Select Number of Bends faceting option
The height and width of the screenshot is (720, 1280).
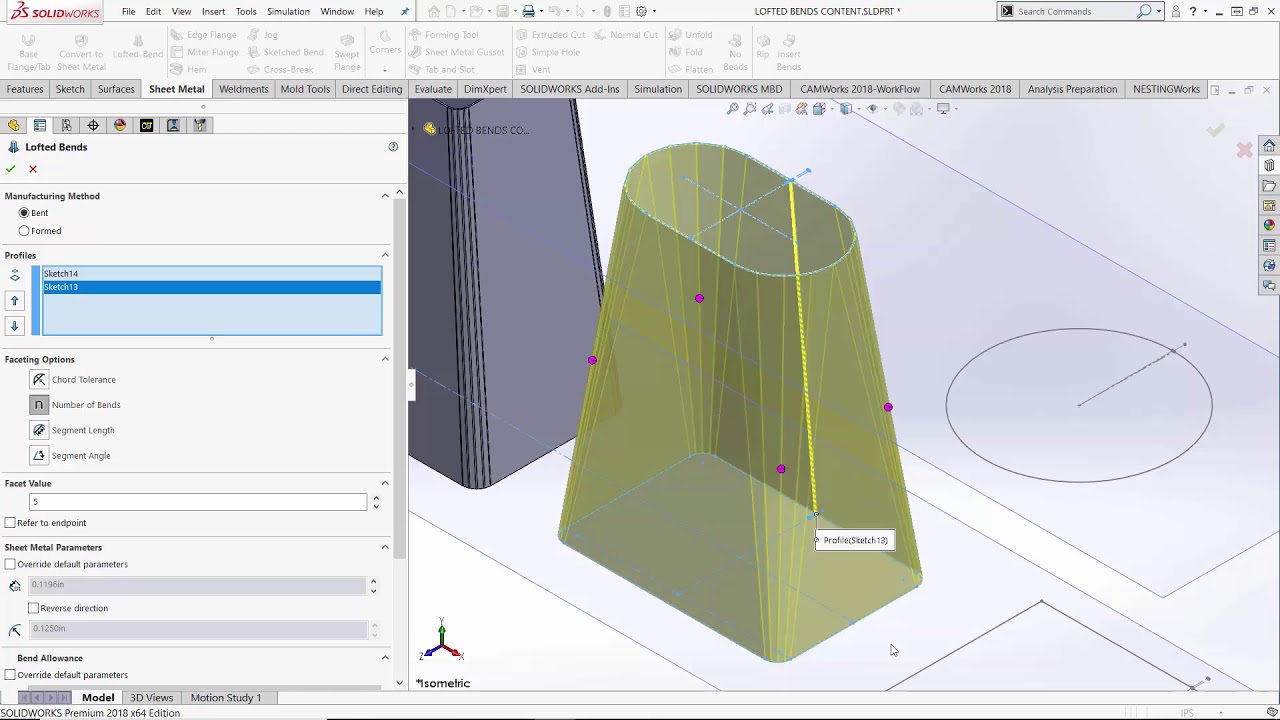click(39, 405)
